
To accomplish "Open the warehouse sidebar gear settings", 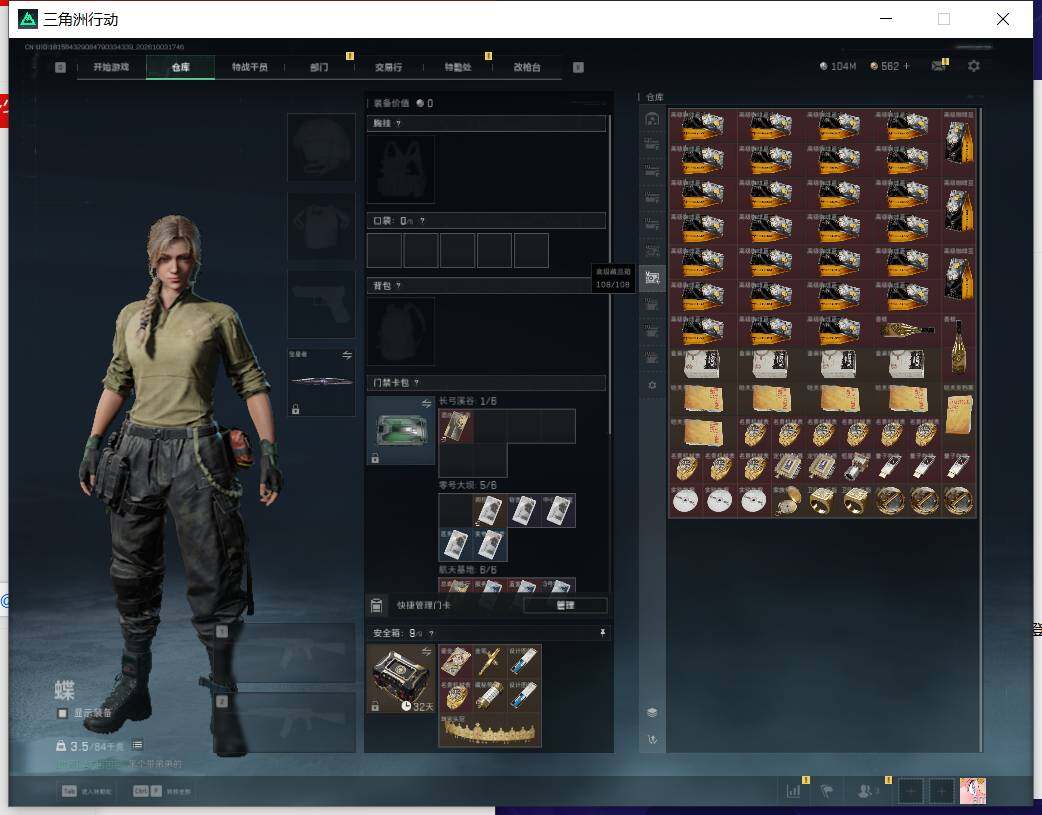I will coord(652,385).
